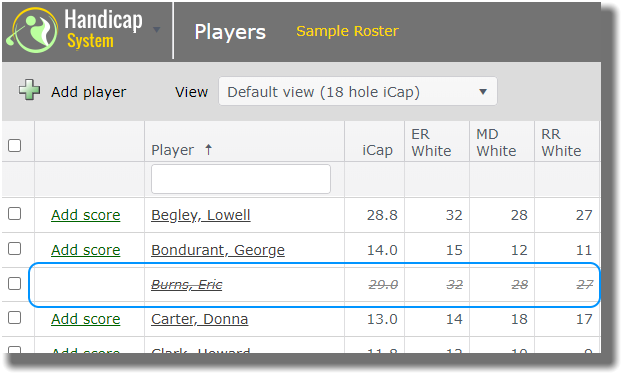
Task: Open Bondurant, George player profile
Action: pyautogui.click(x=218, y=250)
